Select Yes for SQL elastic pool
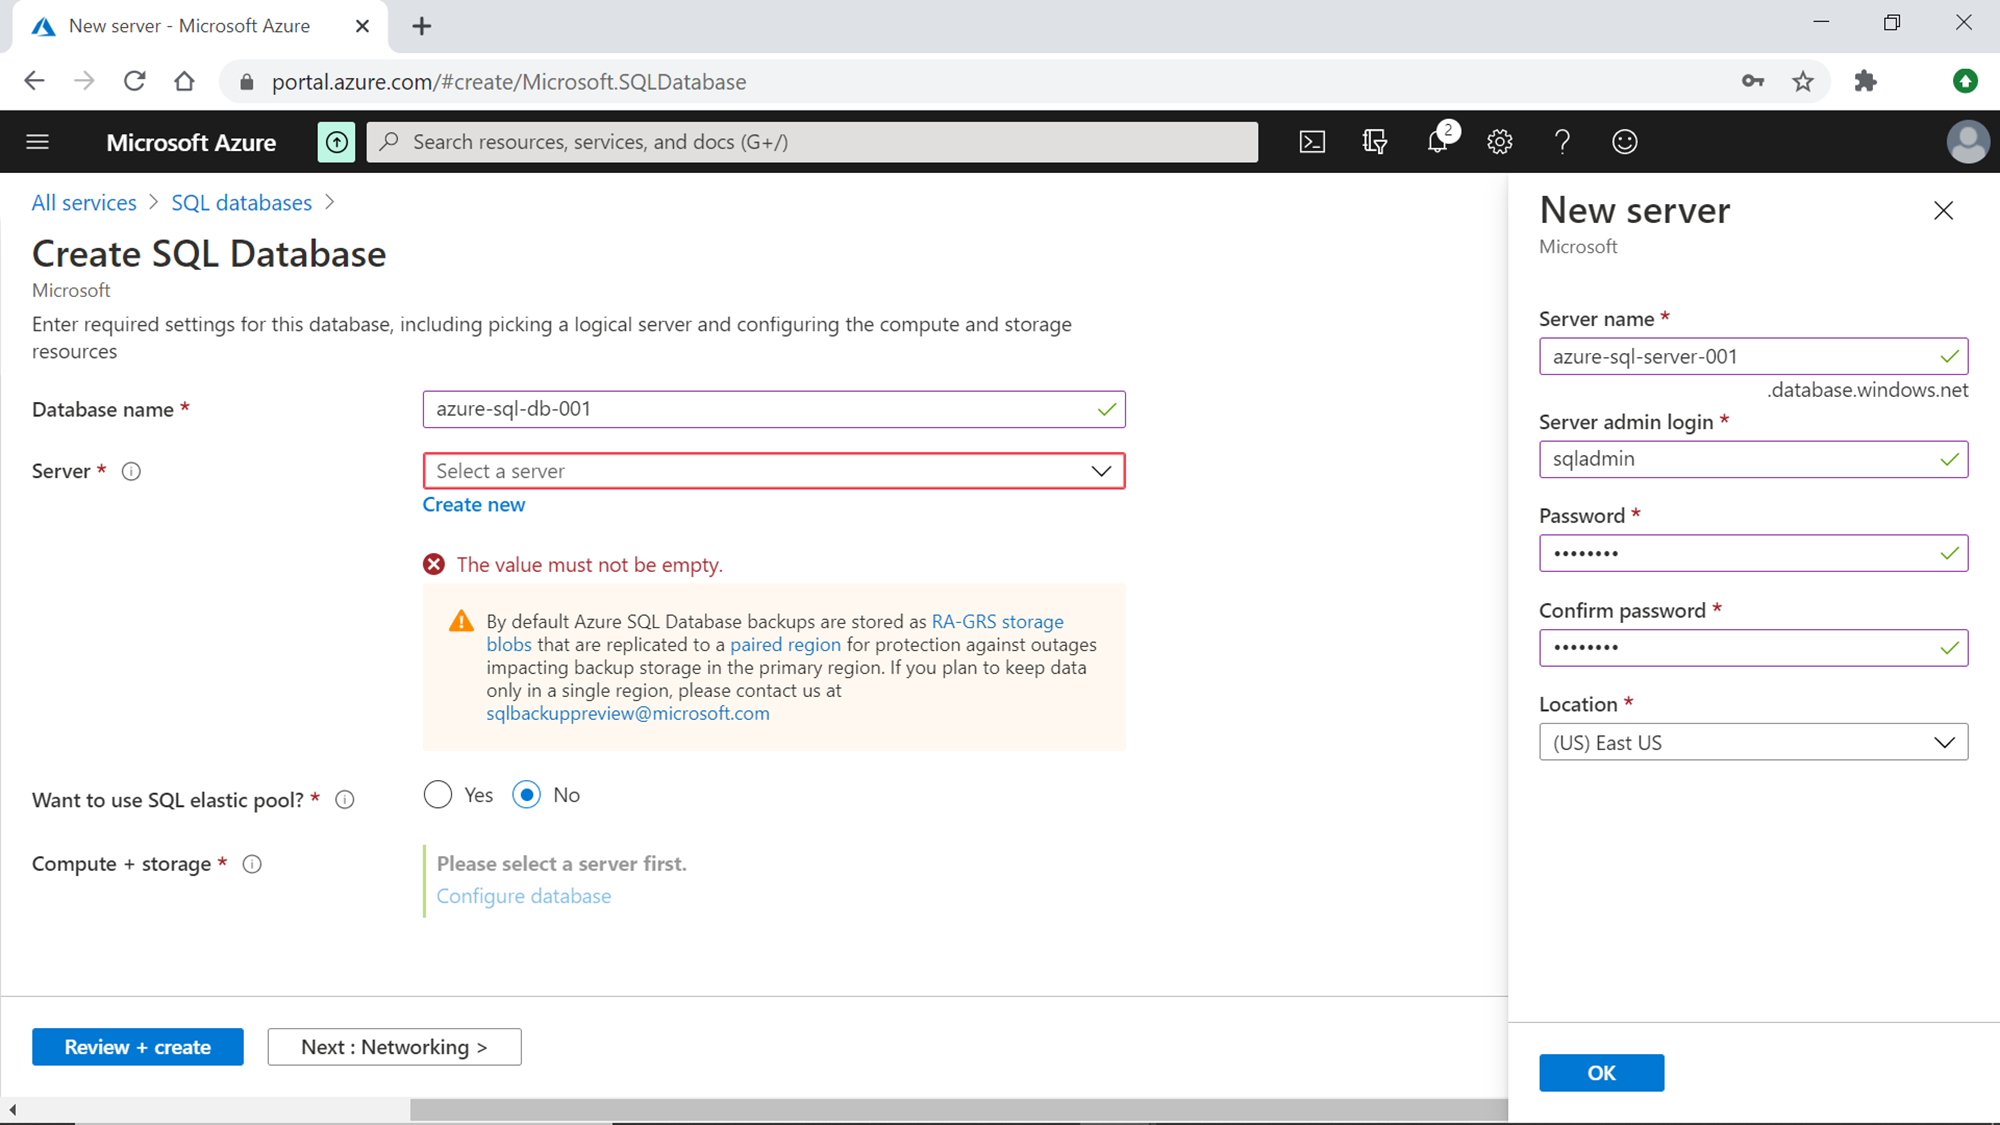 438,795
